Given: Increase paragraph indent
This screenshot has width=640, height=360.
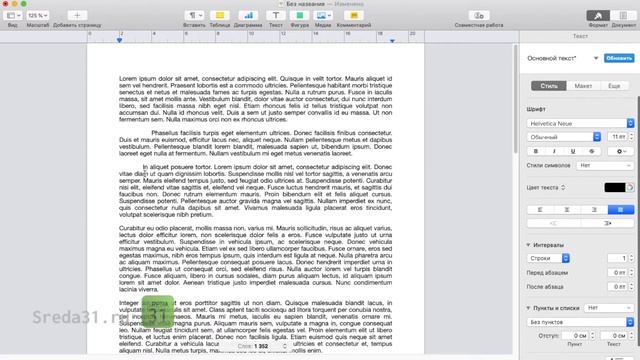Looking at the screenshot, I should tap(607, 223).
